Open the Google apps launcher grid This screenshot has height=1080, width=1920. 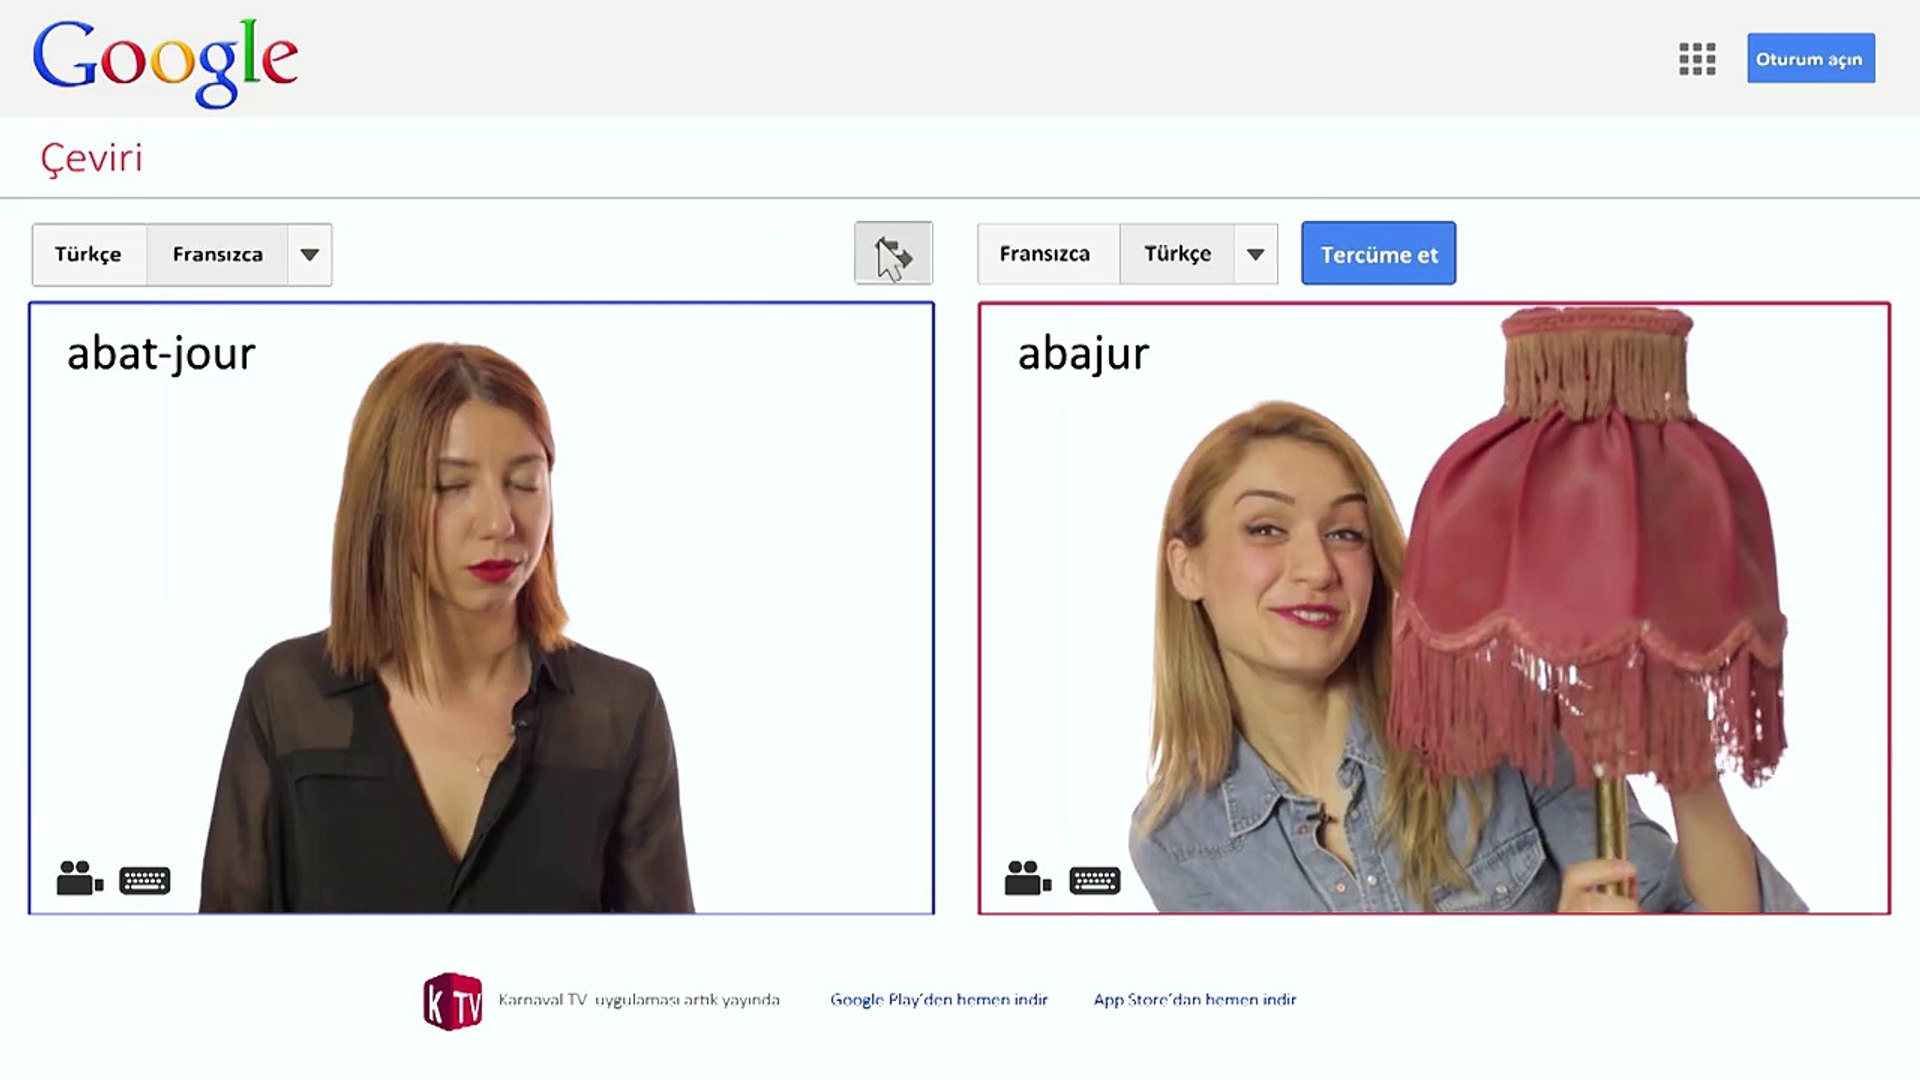pyautogui.click(x=1697, y=60)
